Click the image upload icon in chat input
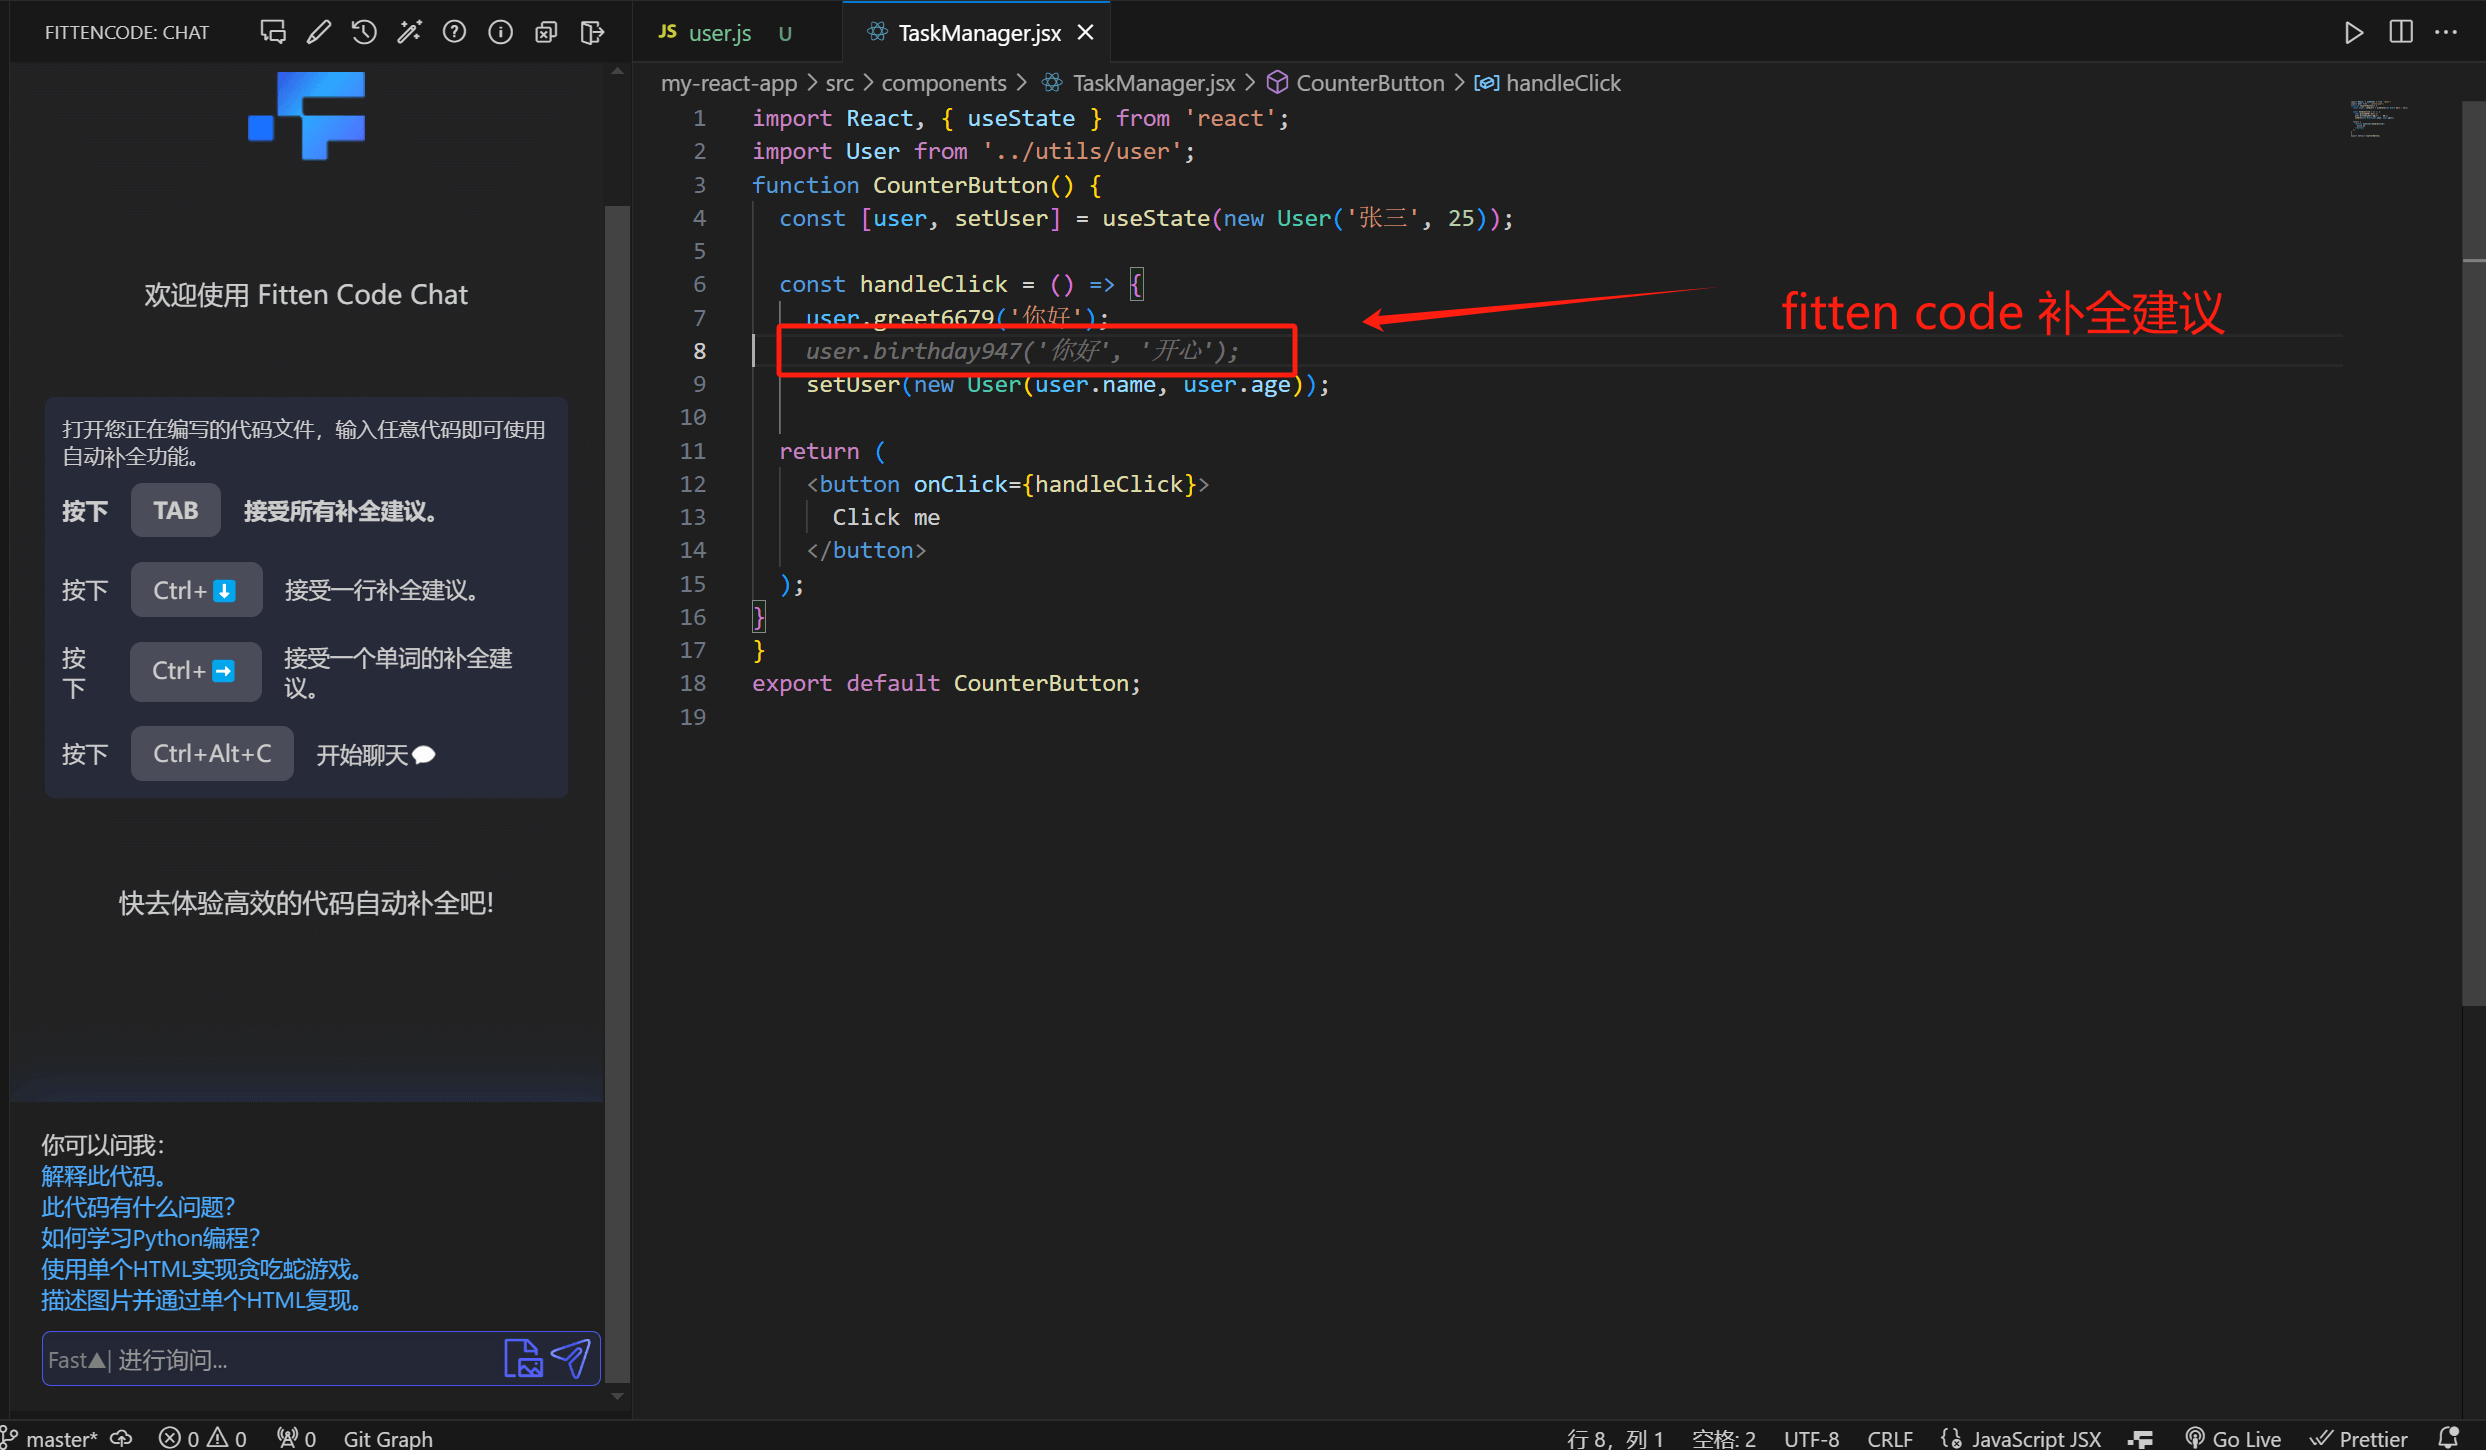Image resolution: width=2486 pixels, height=1450 pixels. point(522,1358)
